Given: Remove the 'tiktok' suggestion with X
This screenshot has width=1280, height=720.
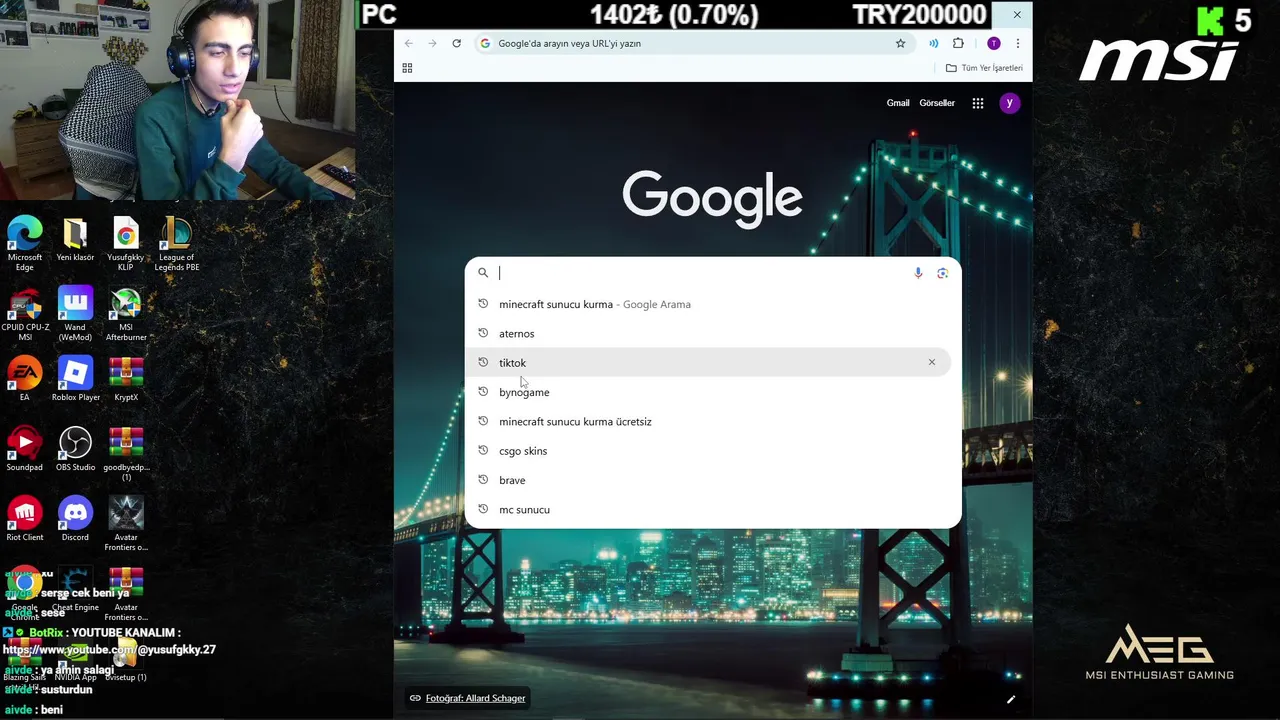Looking at the screenshot, I should tap(931, 362).
